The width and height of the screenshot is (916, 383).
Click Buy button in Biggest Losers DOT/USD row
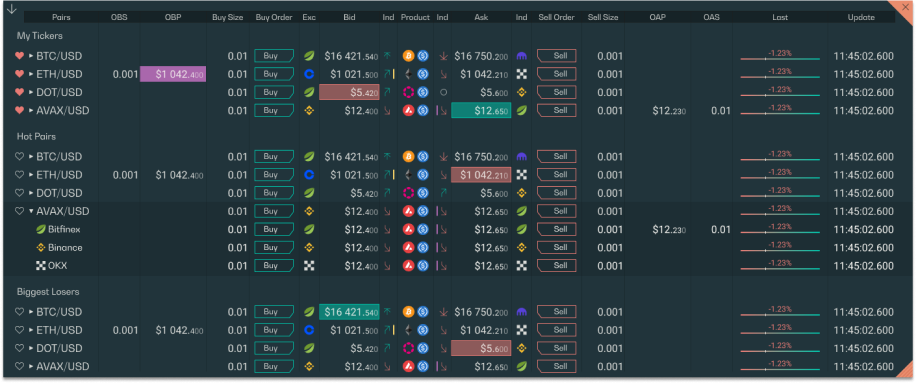(x=273, y=349)
